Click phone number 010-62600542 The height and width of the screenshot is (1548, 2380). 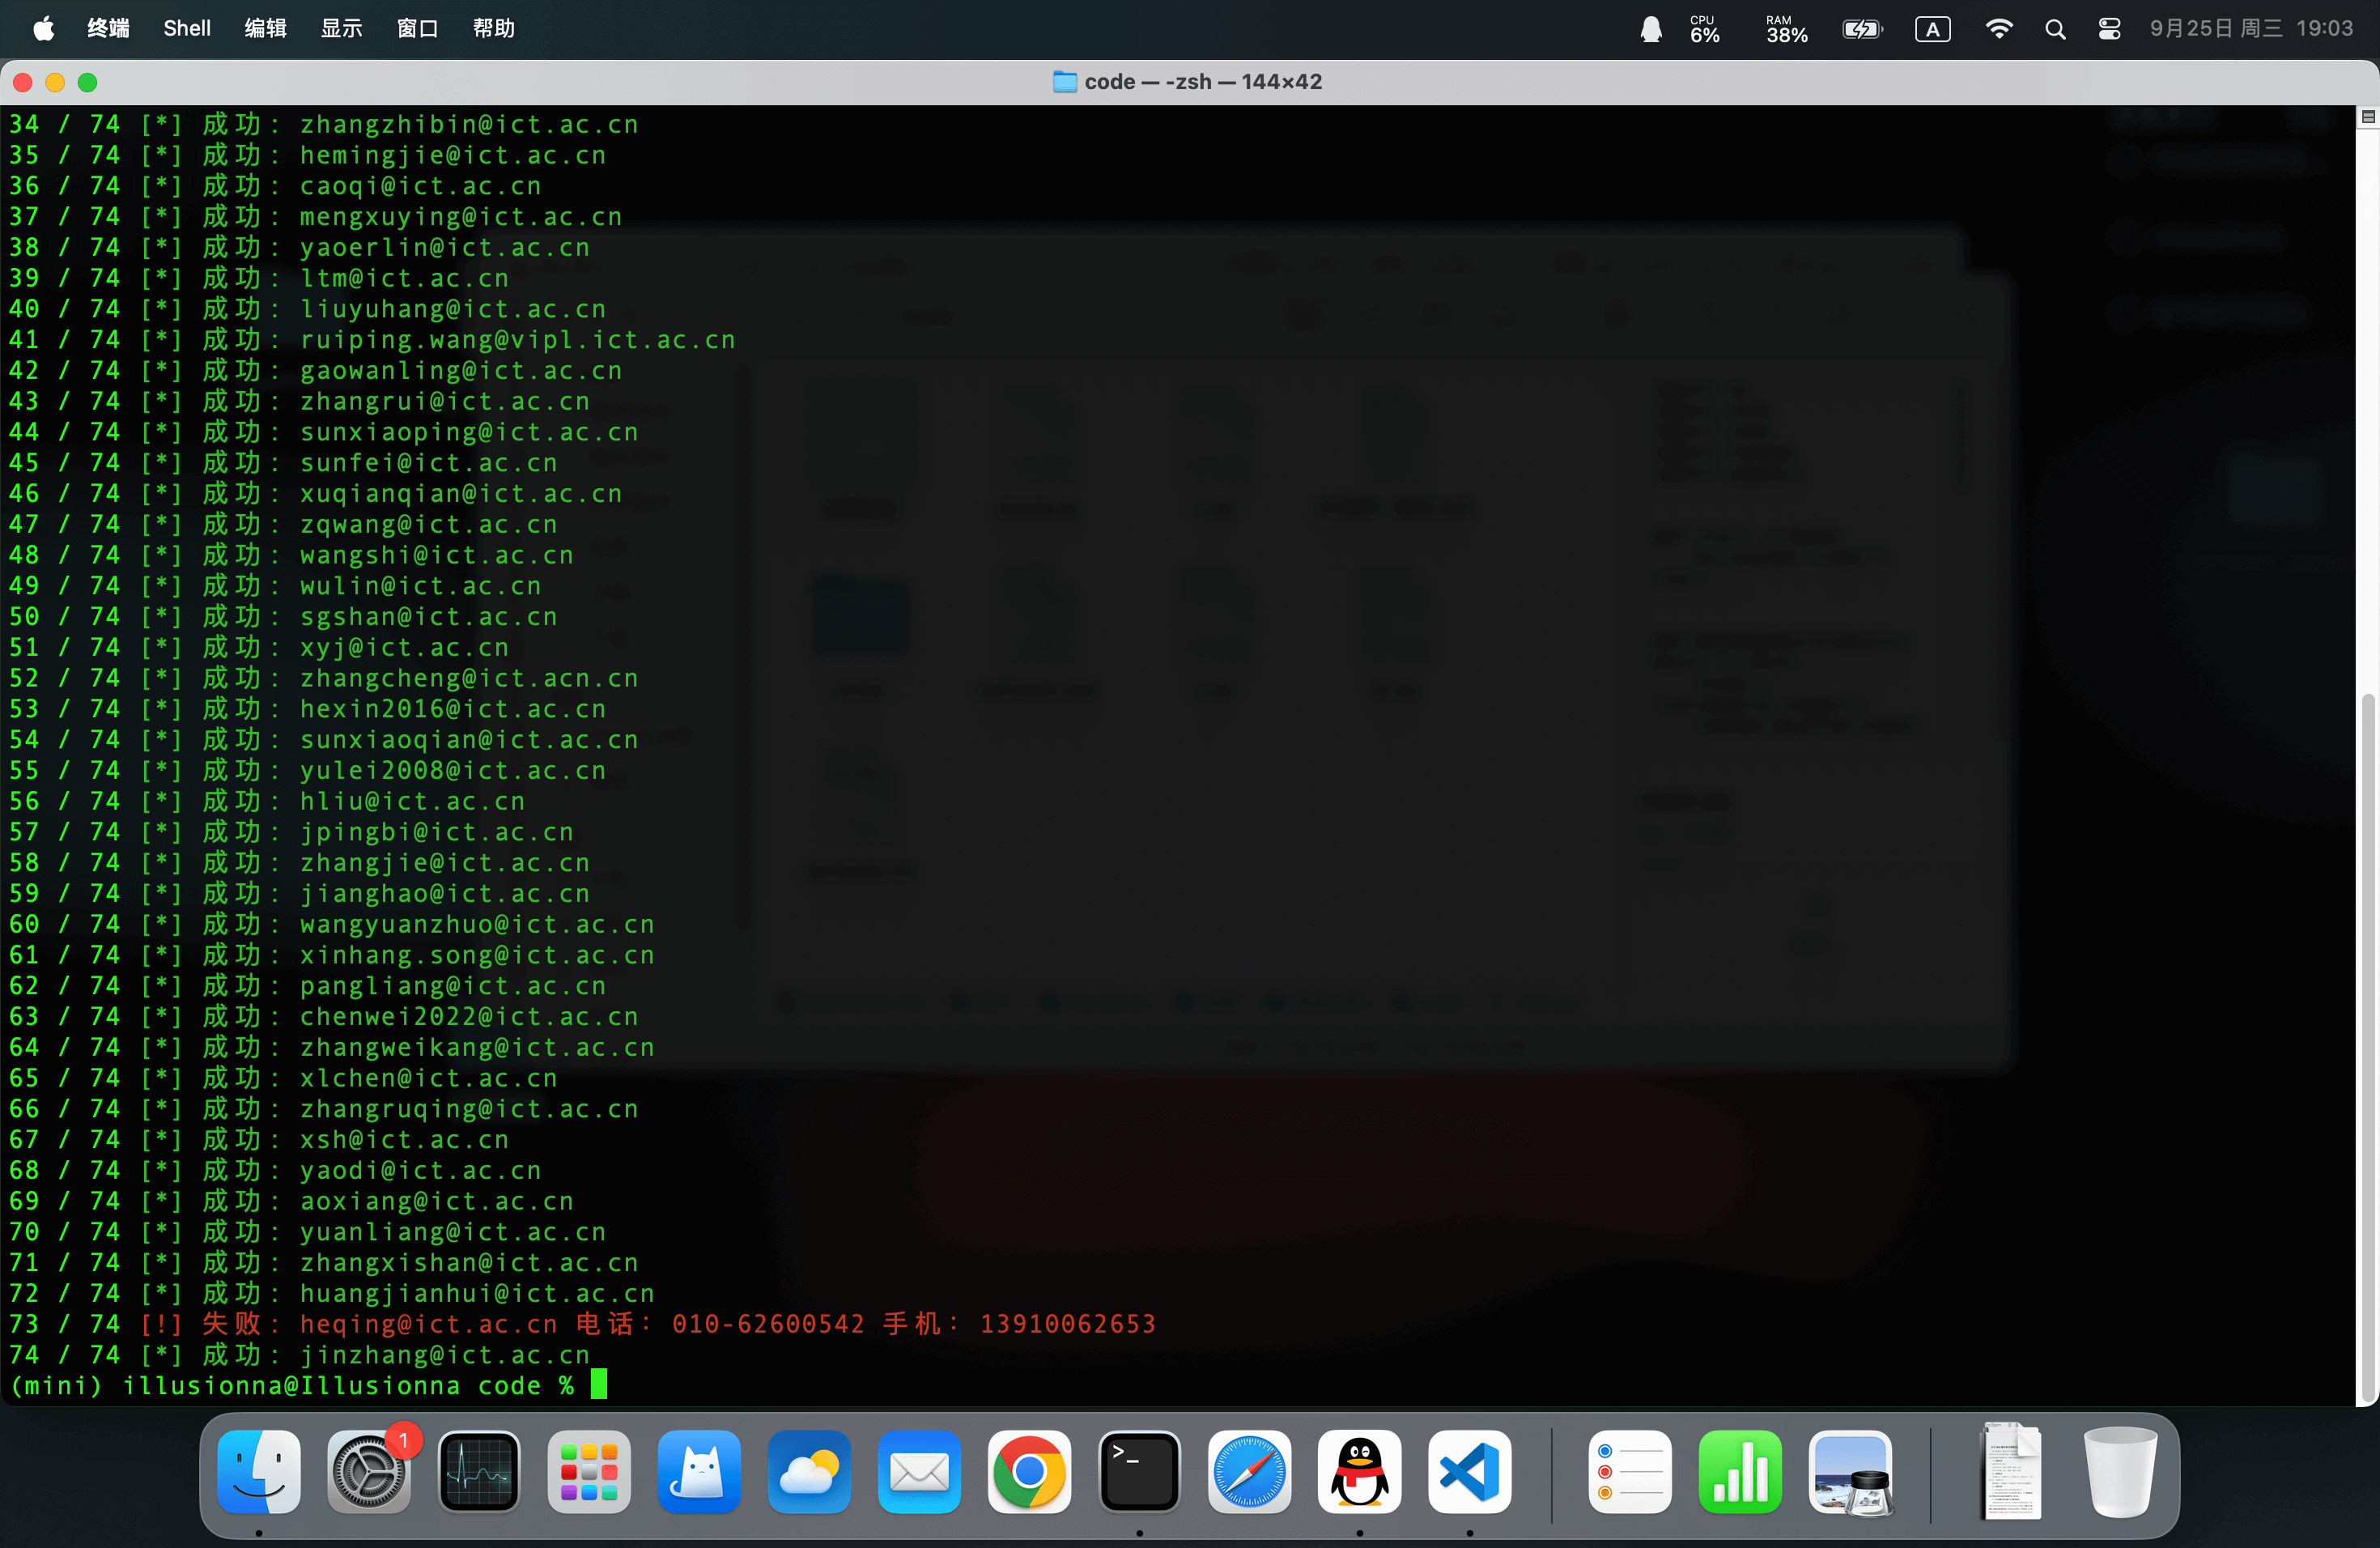coord(768,1324)
